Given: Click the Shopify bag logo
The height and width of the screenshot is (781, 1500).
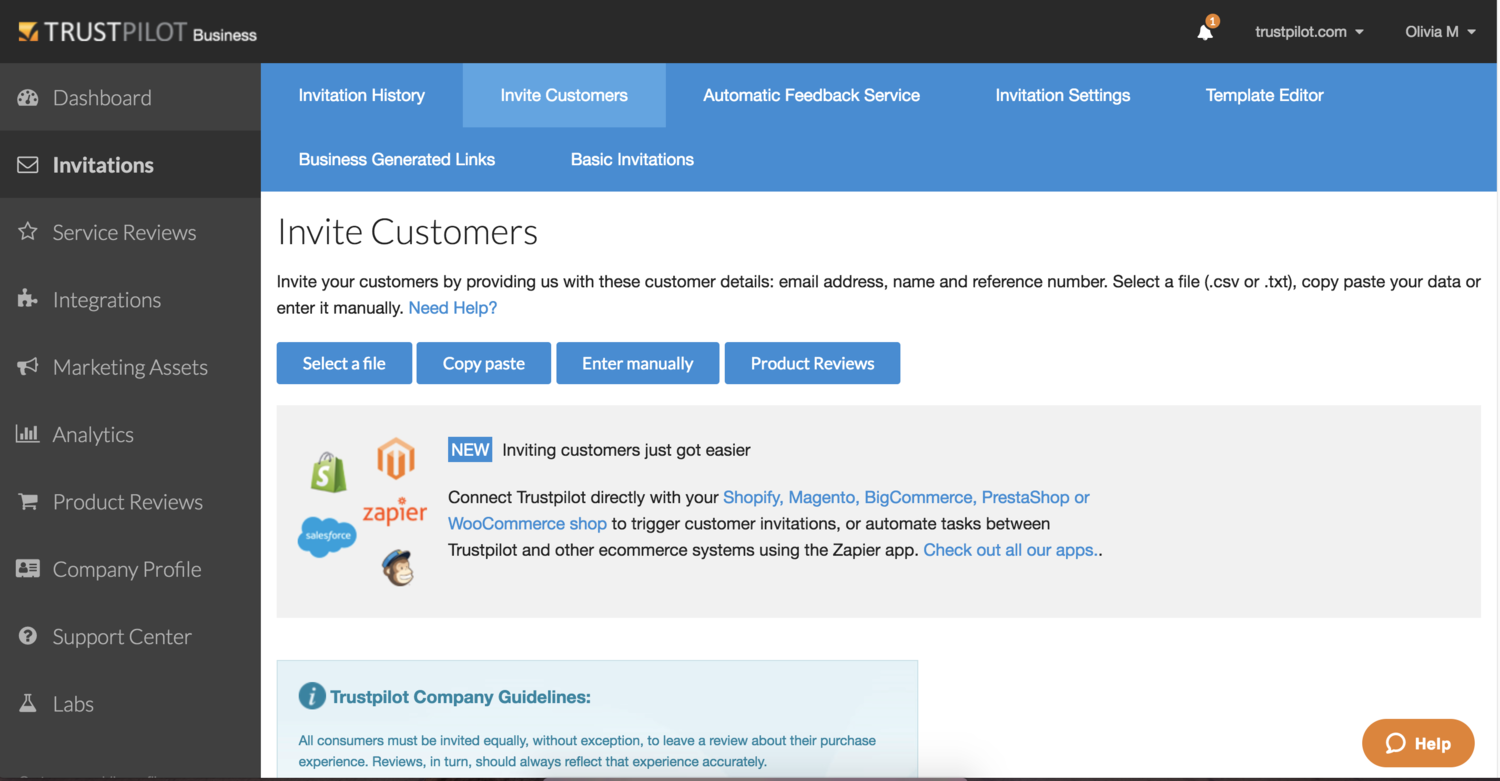Looking at the screenshot, I should pyautogui.click(x=329, y=472).
